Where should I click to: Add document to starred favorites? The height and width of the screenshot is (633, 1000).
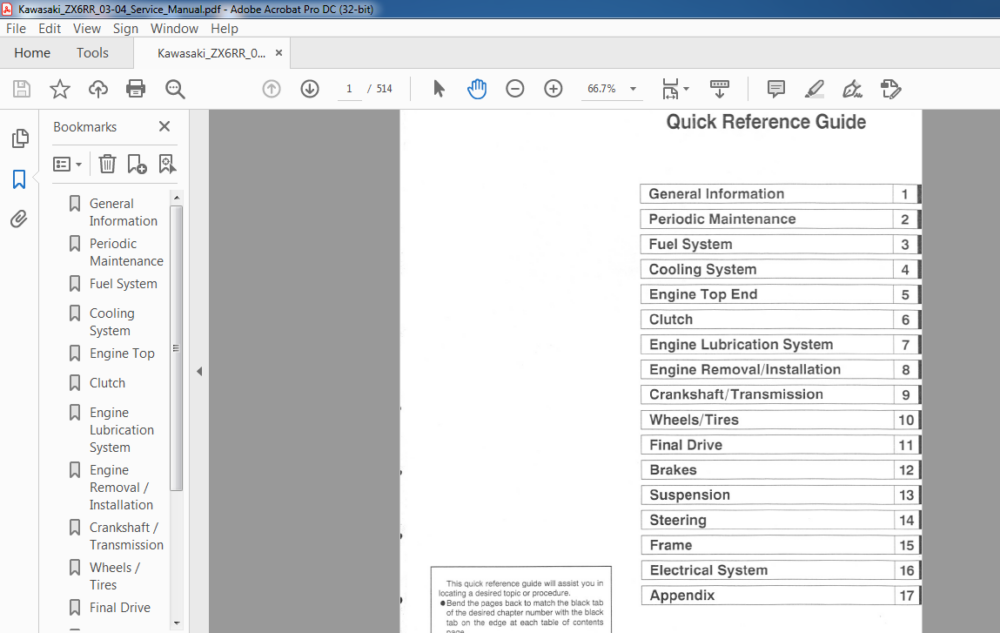point(60,89)
